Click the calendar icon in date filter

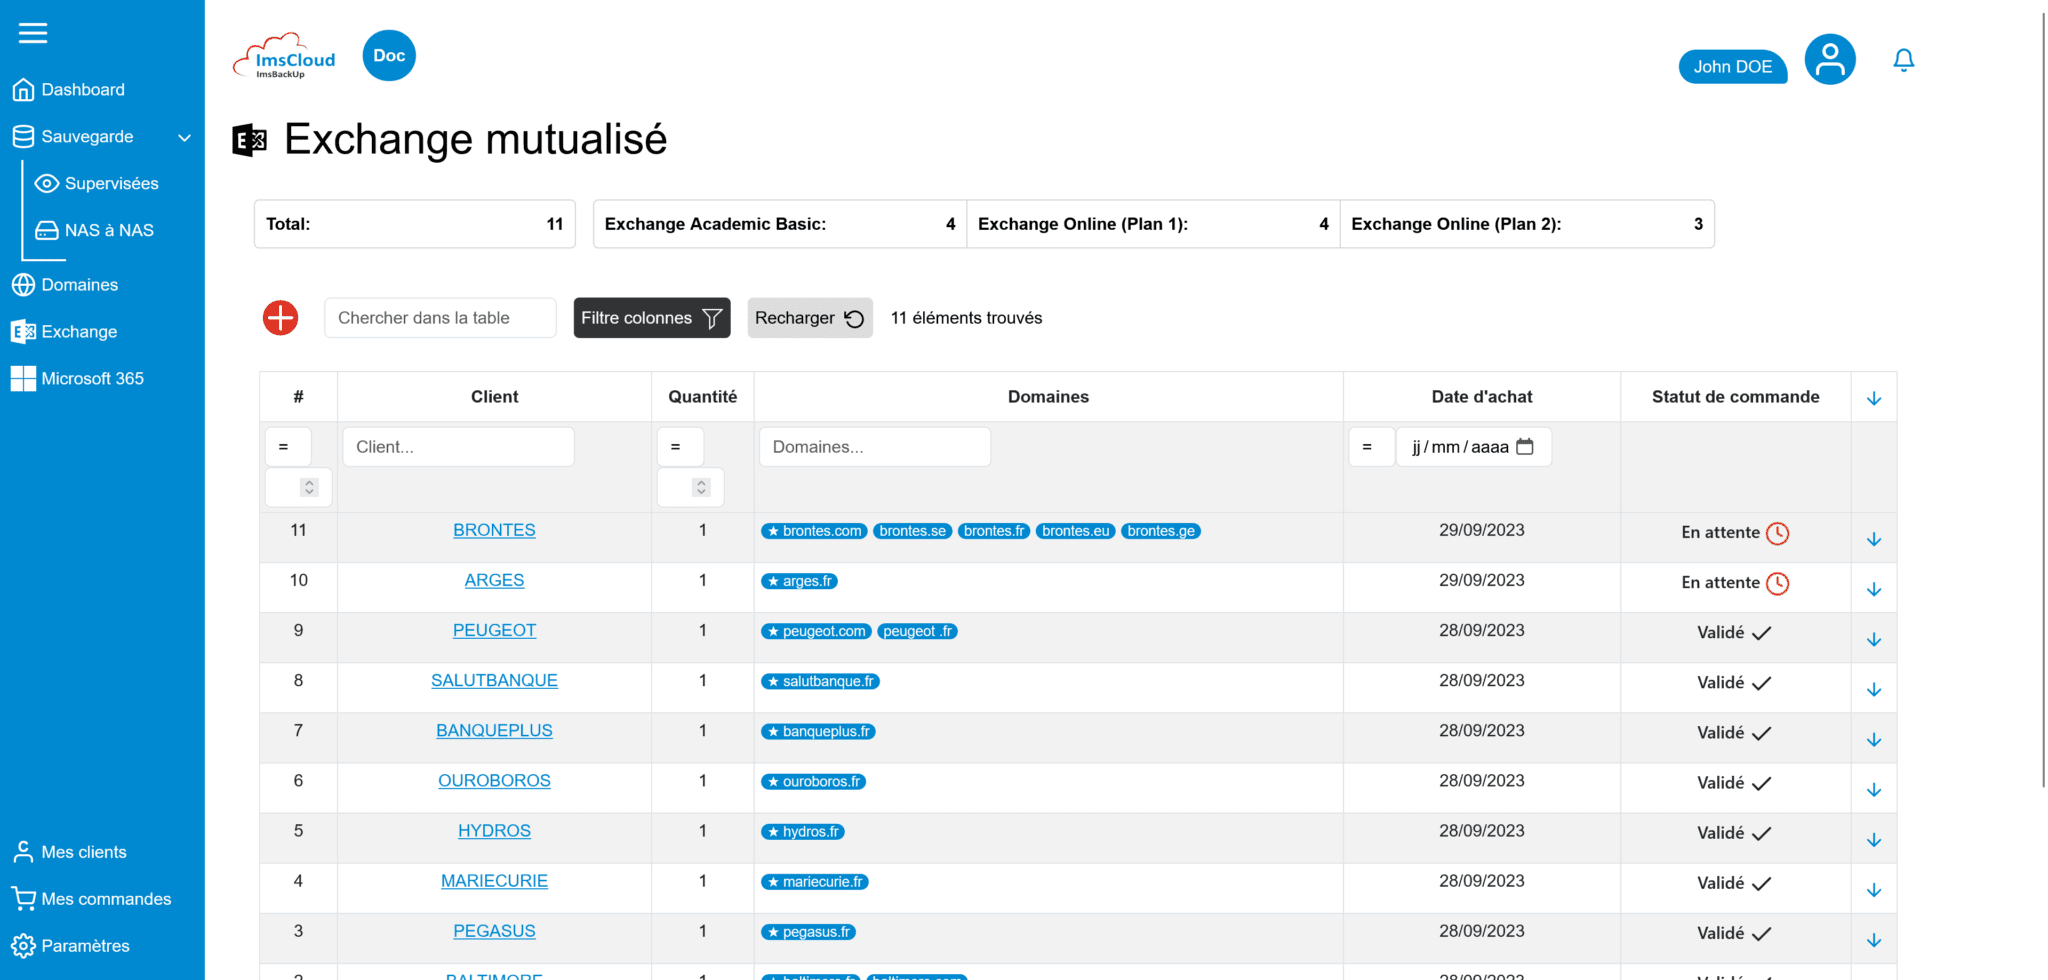[1525, 447]
